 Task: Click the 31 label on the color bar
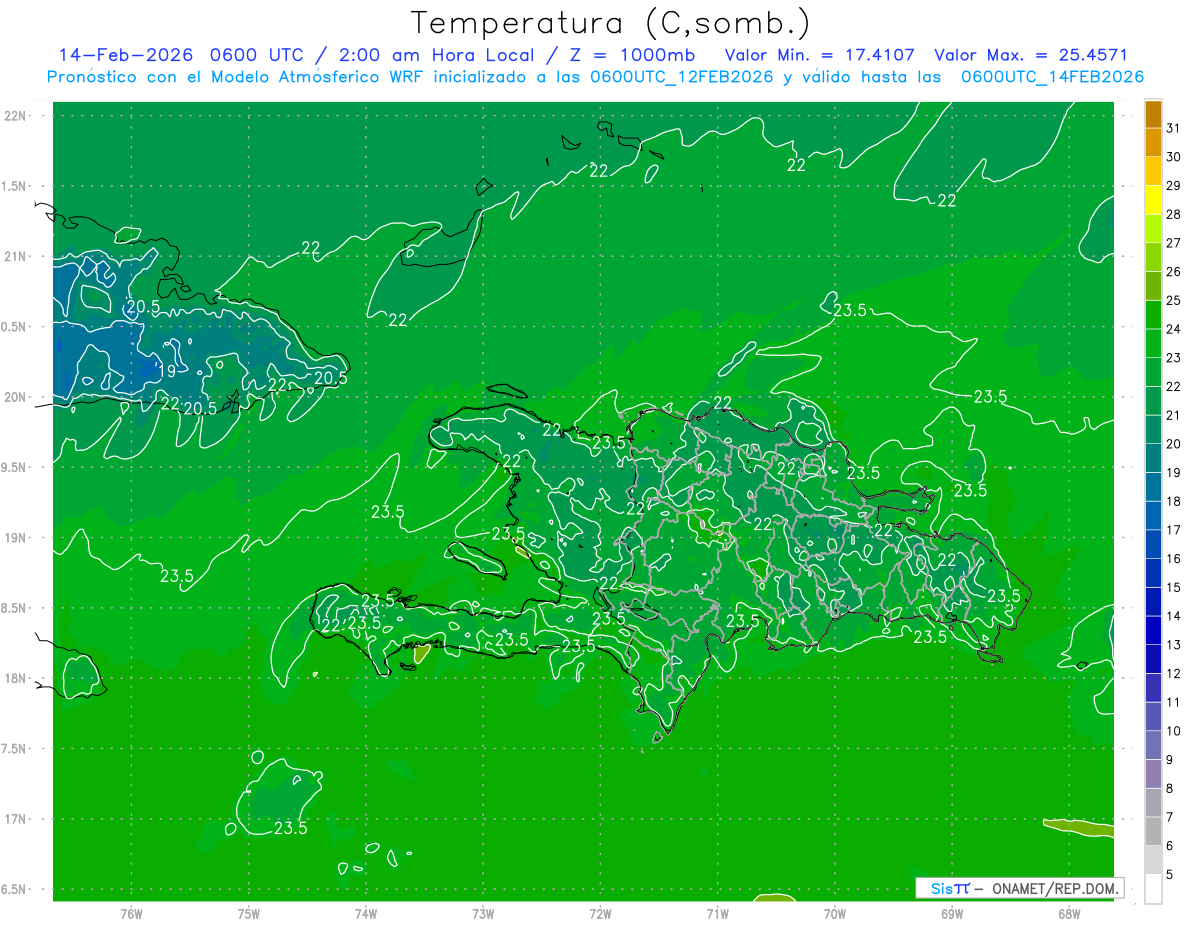(1174, 128)
